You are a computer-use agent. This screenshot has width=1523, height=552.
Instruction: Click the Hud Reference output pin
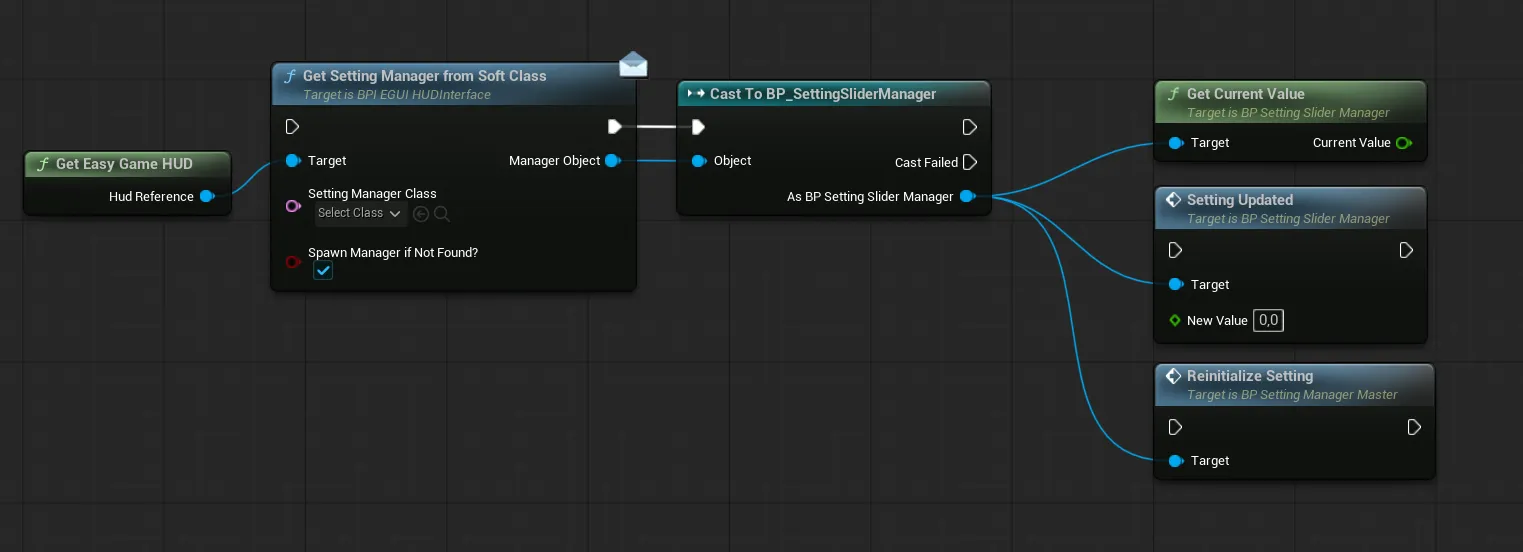coord(207,197)
